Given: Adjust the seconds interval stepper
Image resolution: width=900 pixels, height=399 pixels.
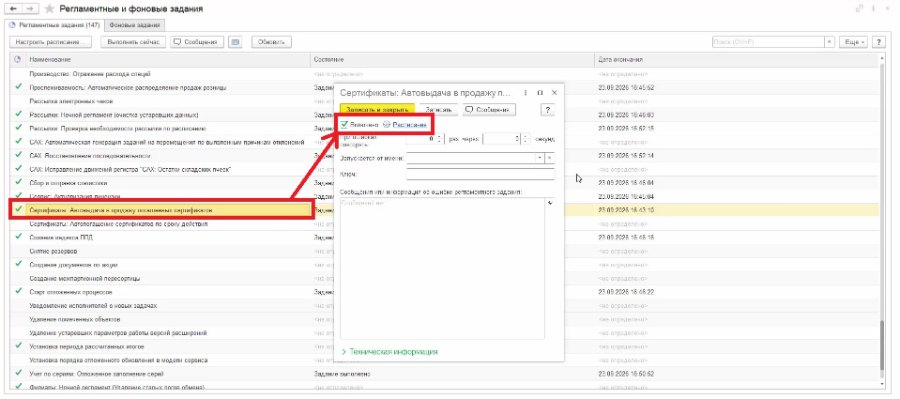Looking at the screenshot, I should (525, 138).
